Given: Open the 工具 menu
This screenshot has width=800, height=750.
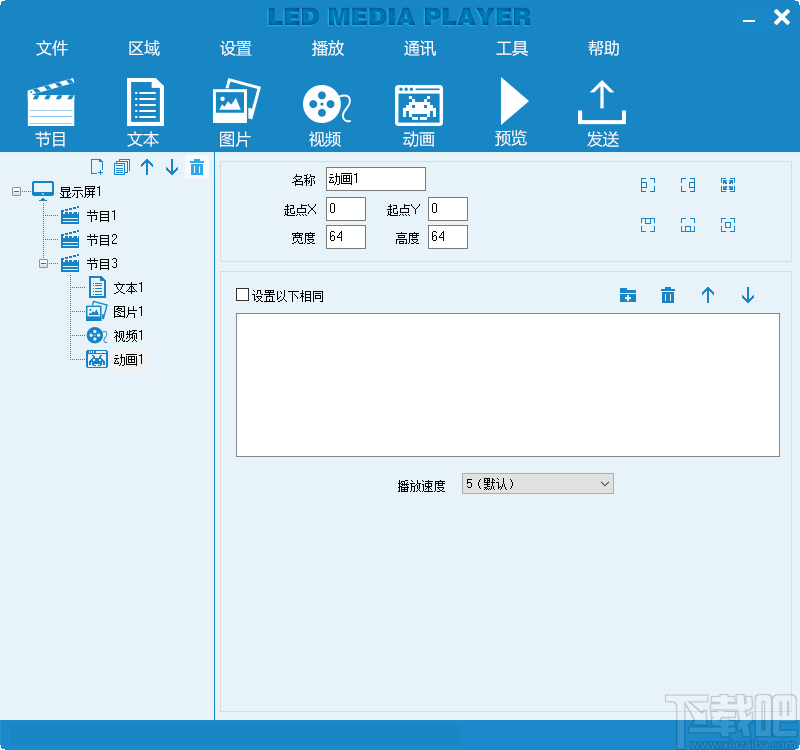Looking at the screenshot, I should pyautogui.click(x=512, y=48).
